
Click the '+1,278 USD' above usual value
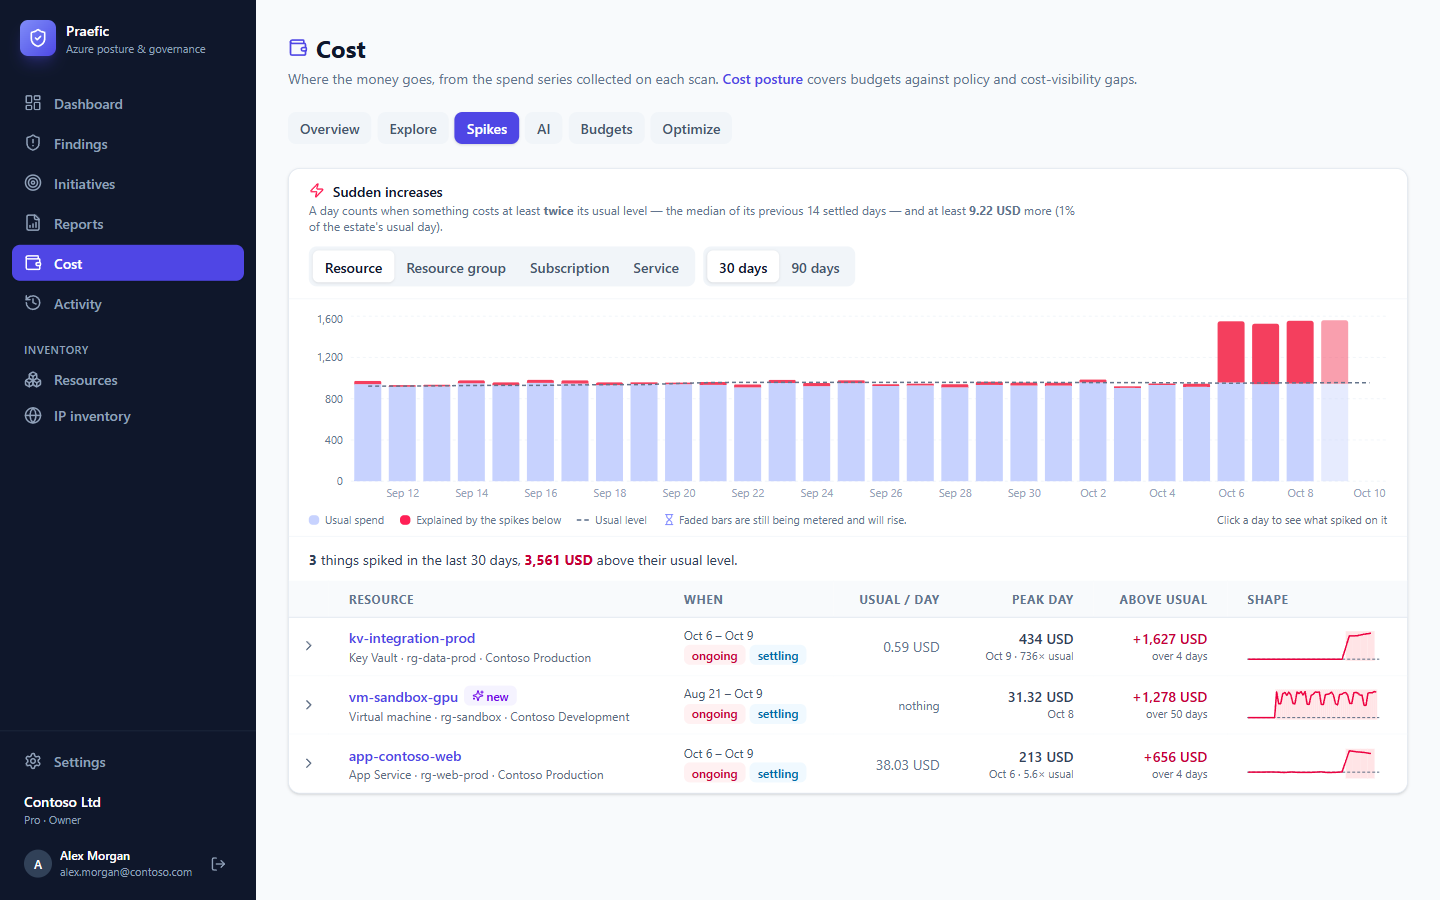(1169, 697)
